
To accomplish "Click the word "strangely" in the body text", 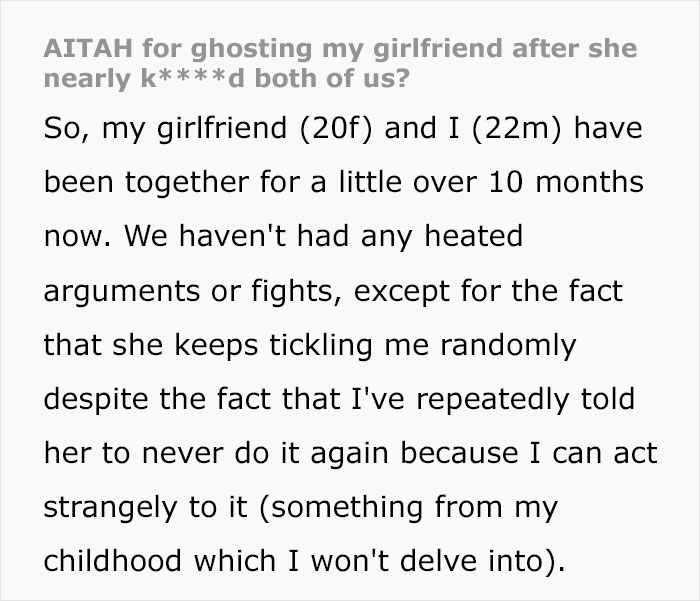I will pos(110,508).
